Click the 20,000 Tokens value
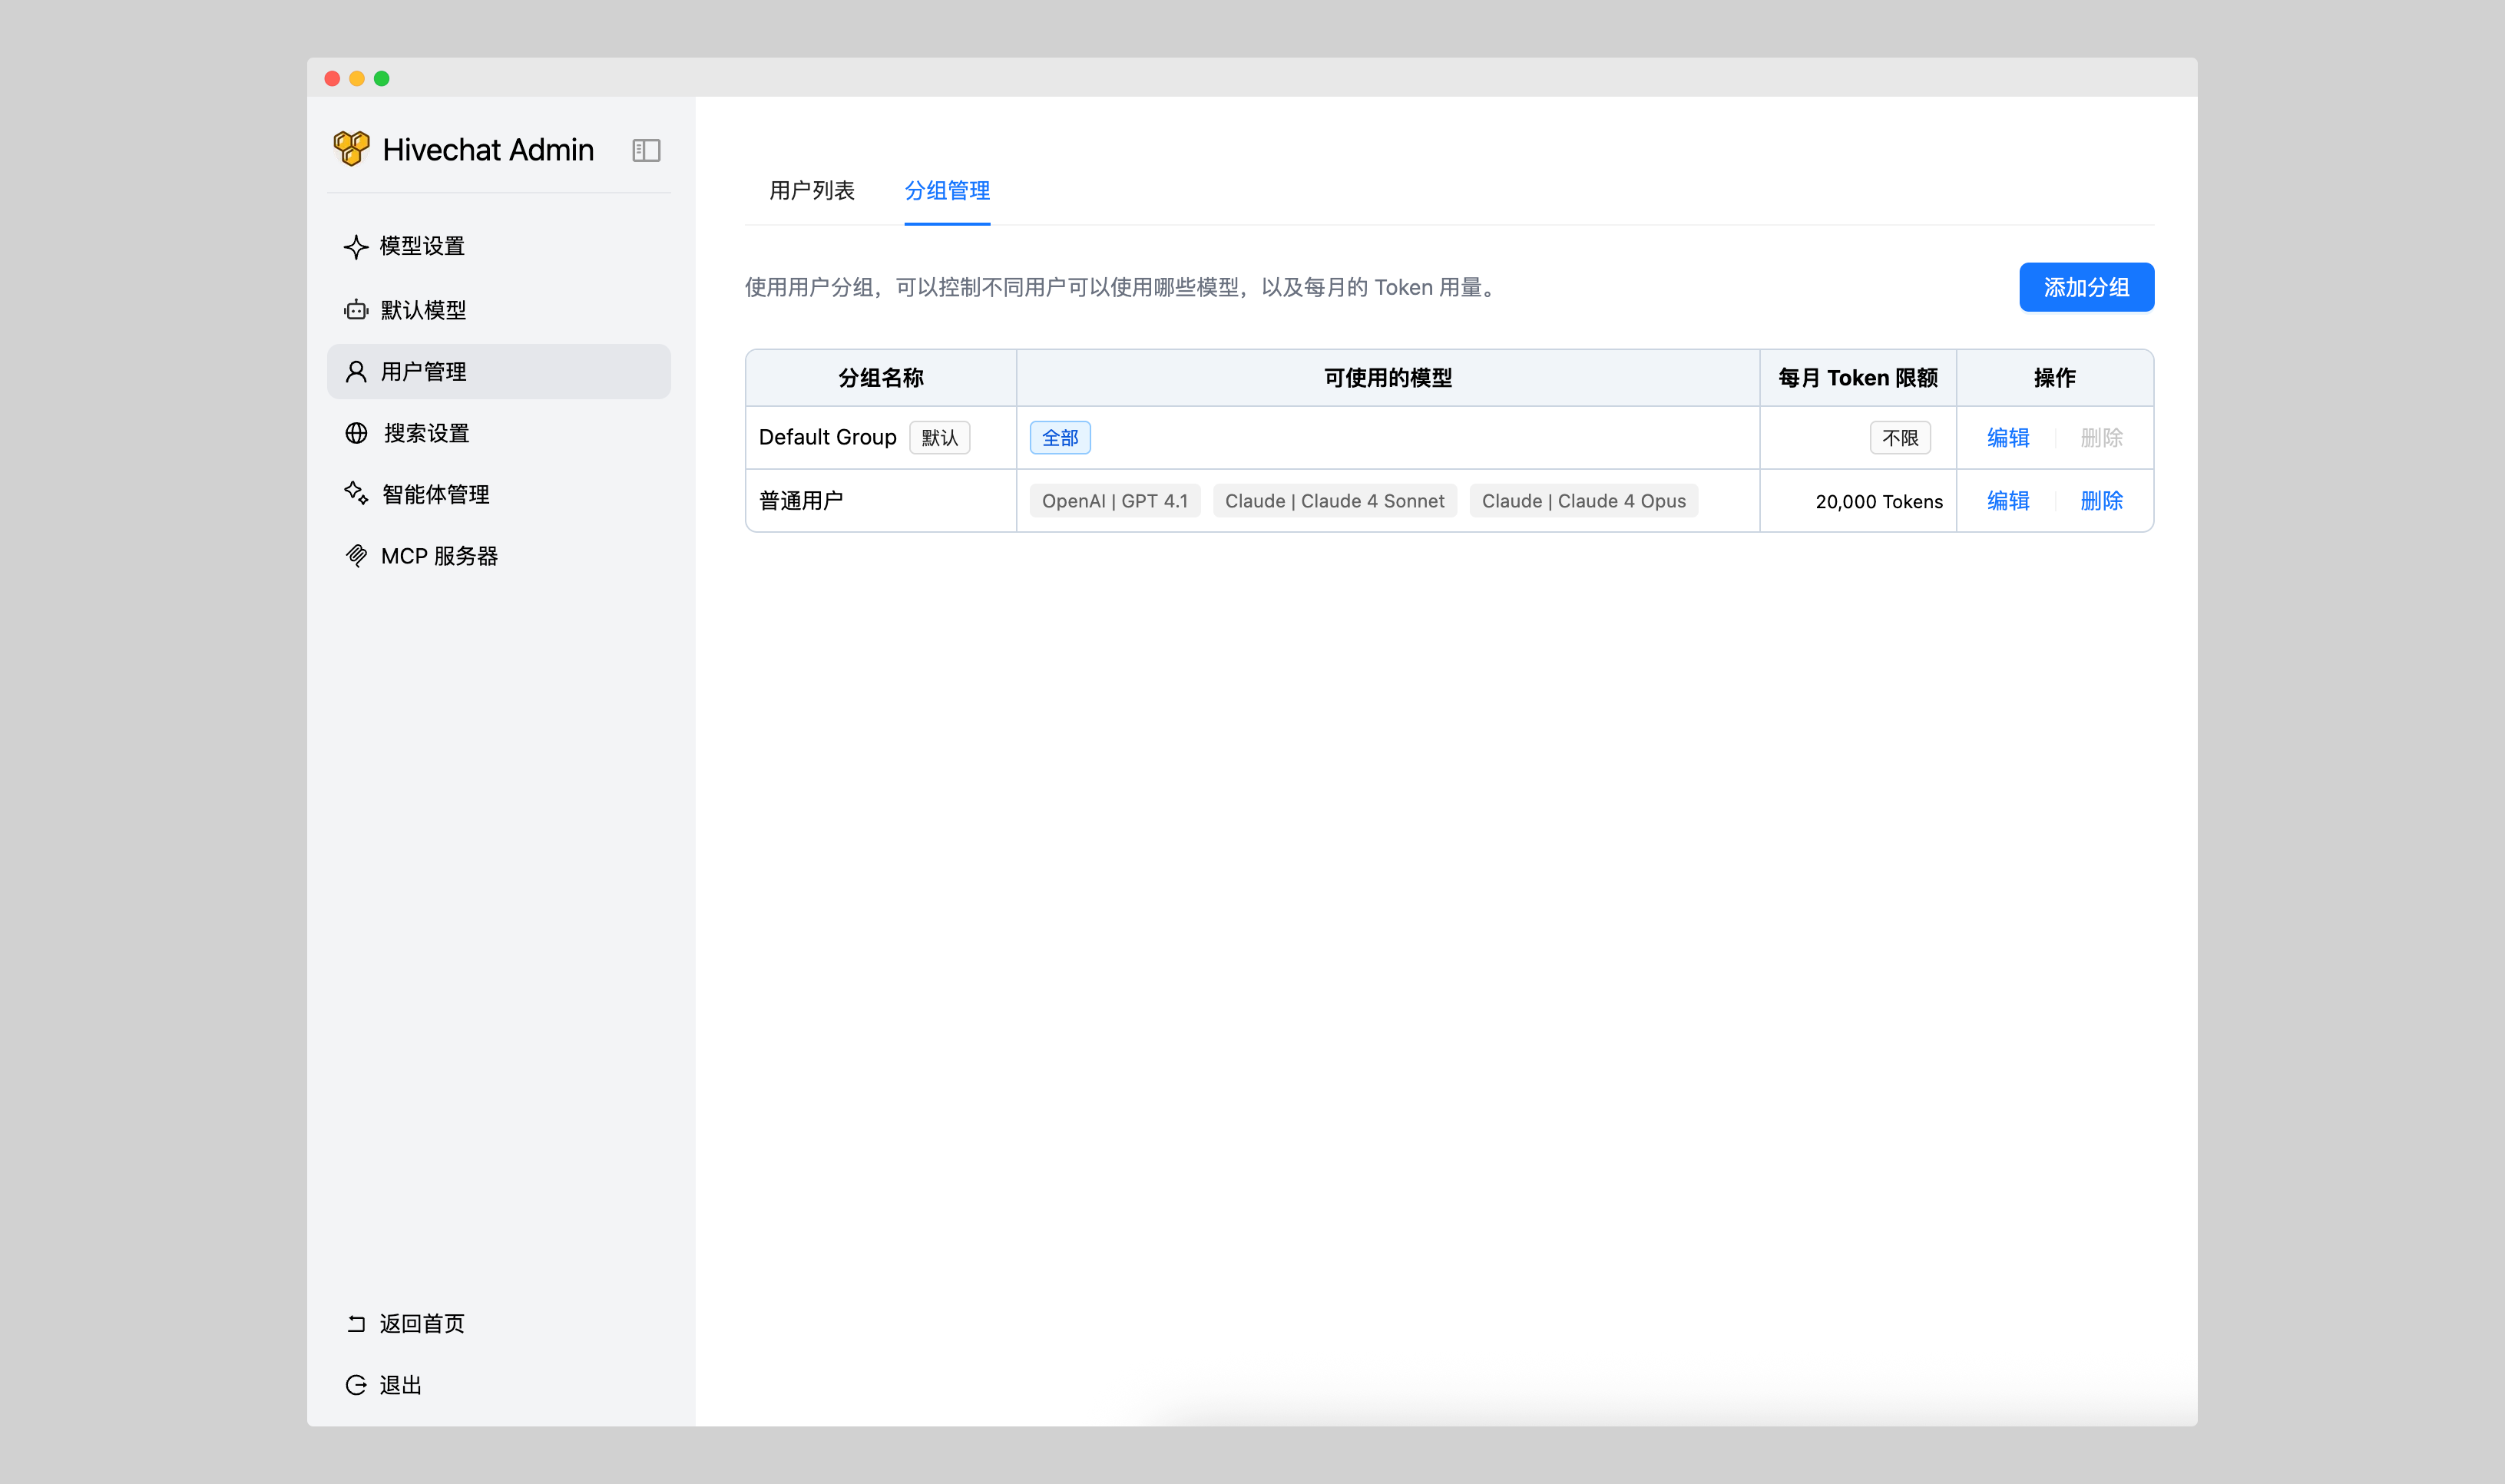Viewport: 2505px width, 1484px height. coord(1879,502)
